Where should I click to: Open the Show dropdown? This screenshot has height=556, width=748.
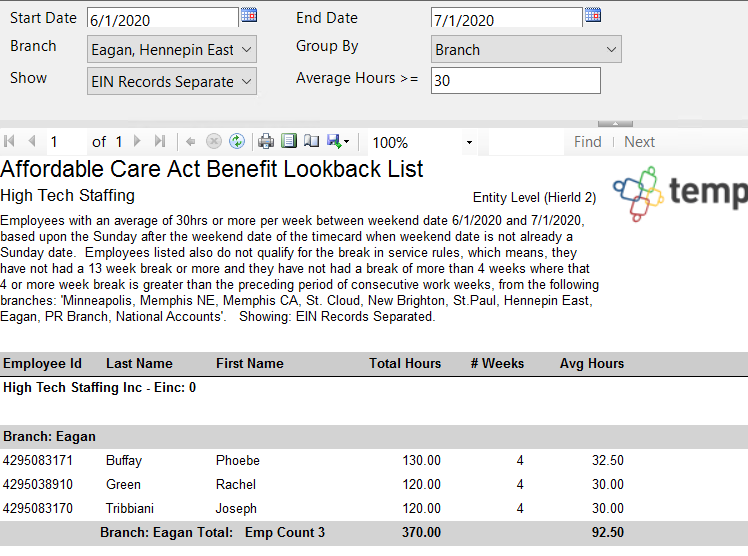(172, 81)
